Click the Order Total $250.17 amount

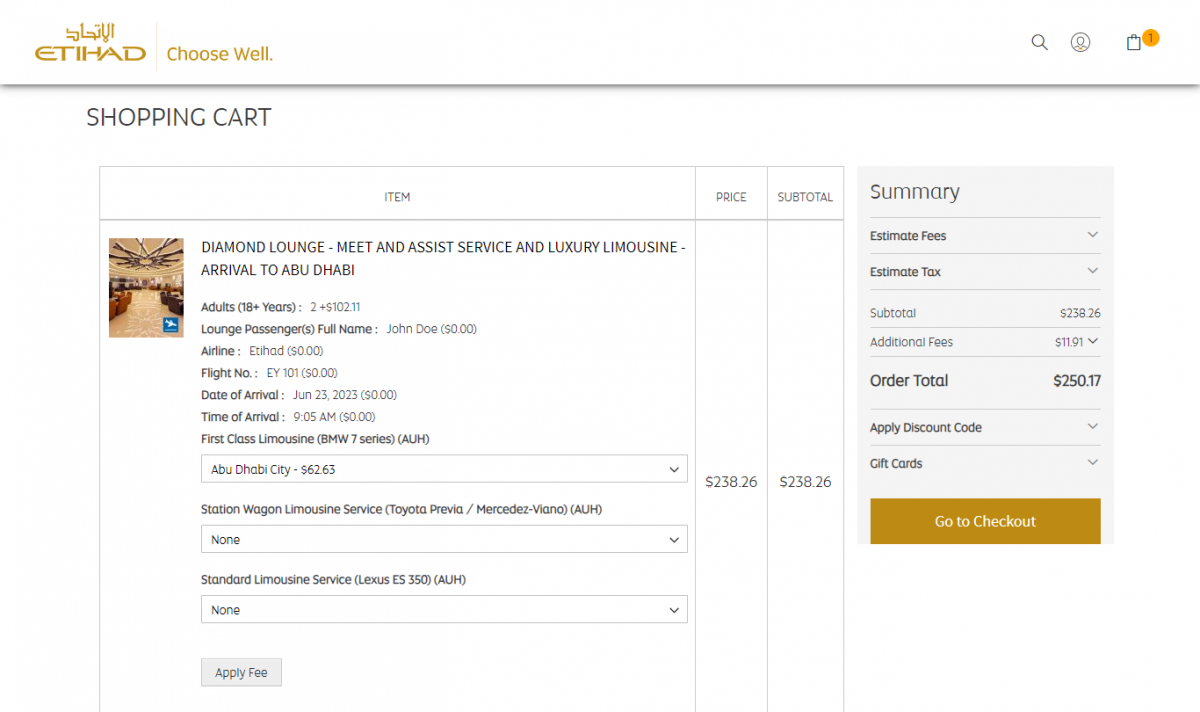1077,381
